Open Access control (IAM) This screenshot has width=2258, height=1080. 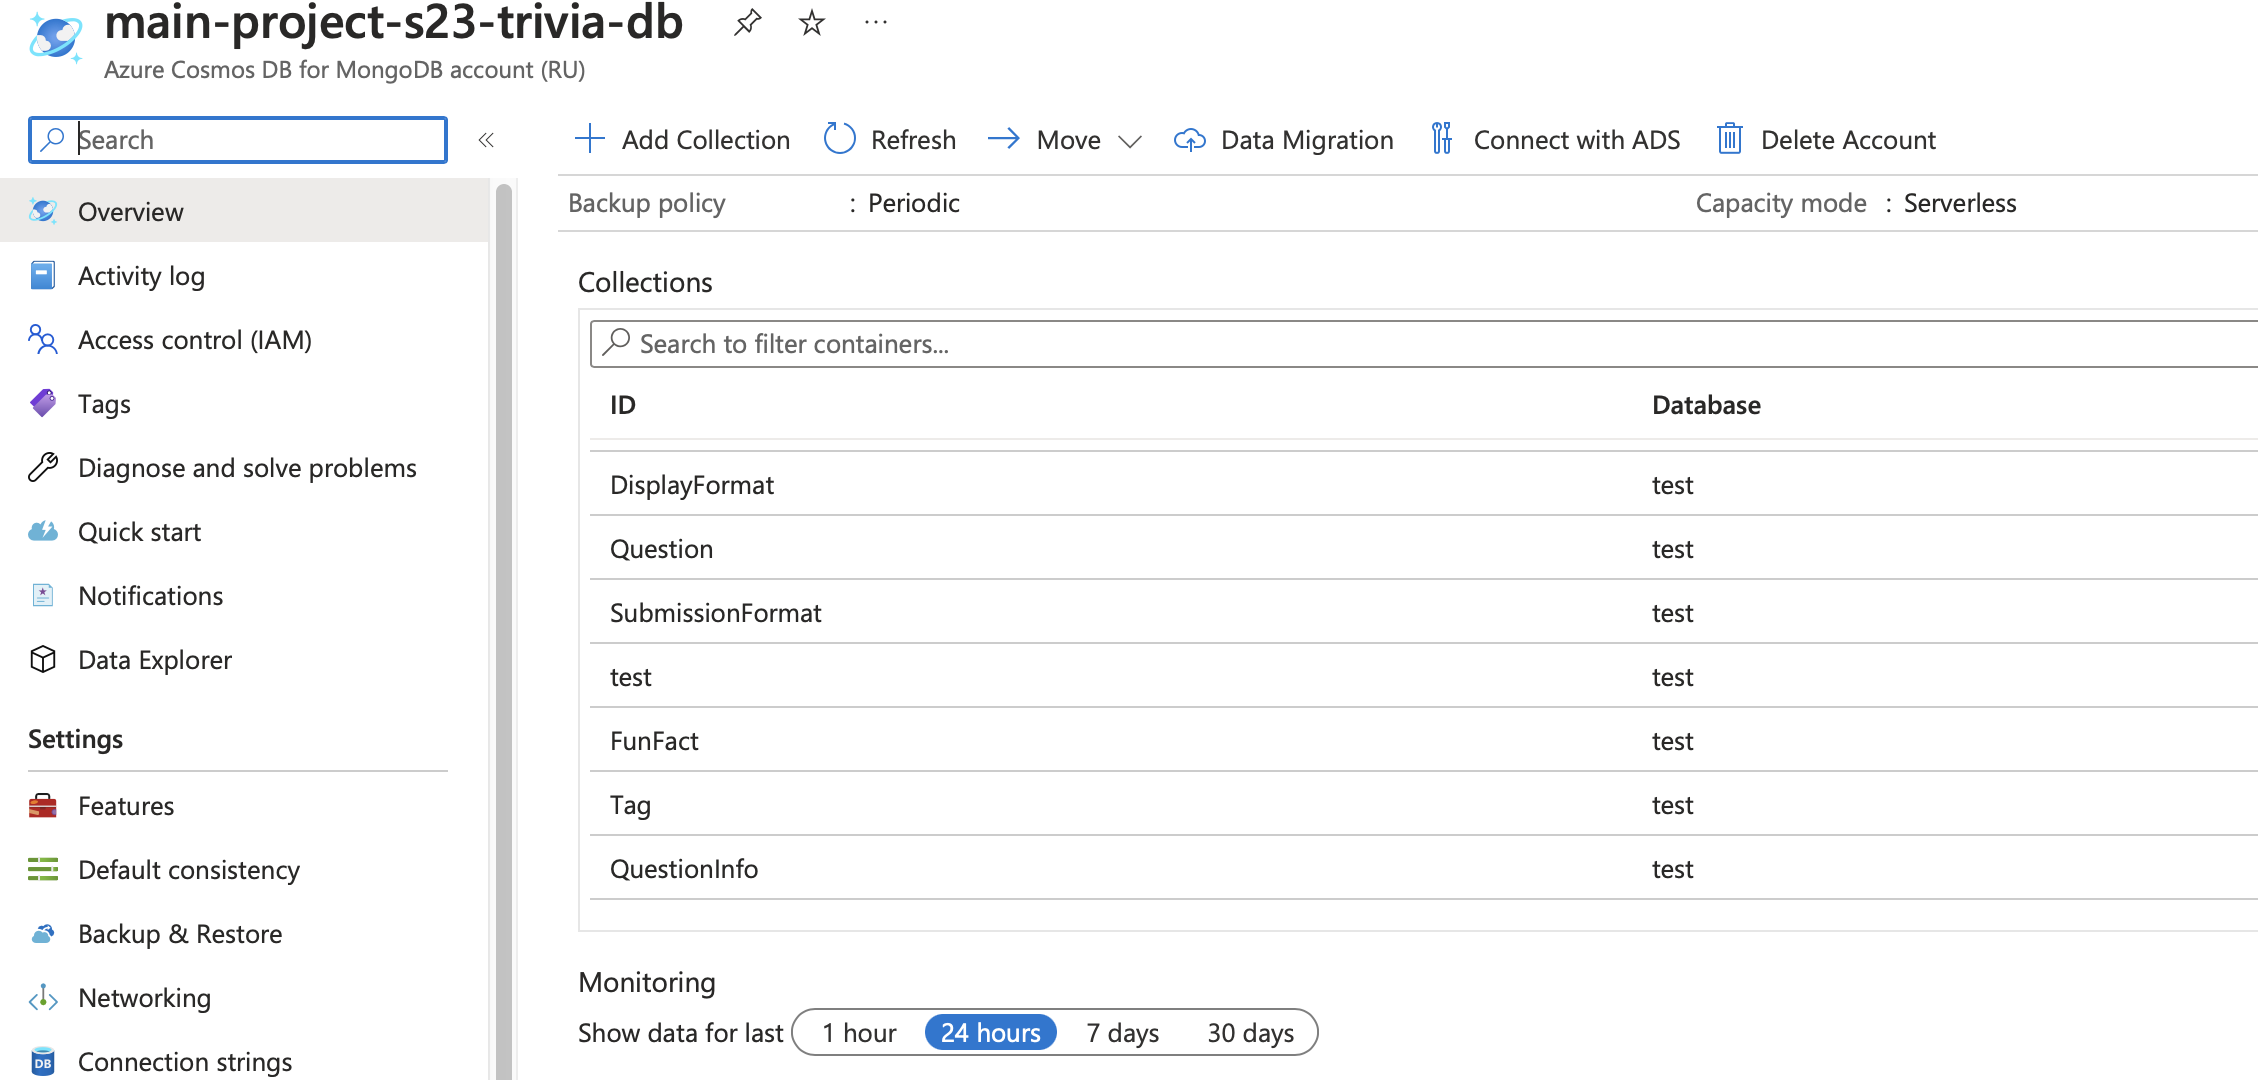tap(244, 340)
